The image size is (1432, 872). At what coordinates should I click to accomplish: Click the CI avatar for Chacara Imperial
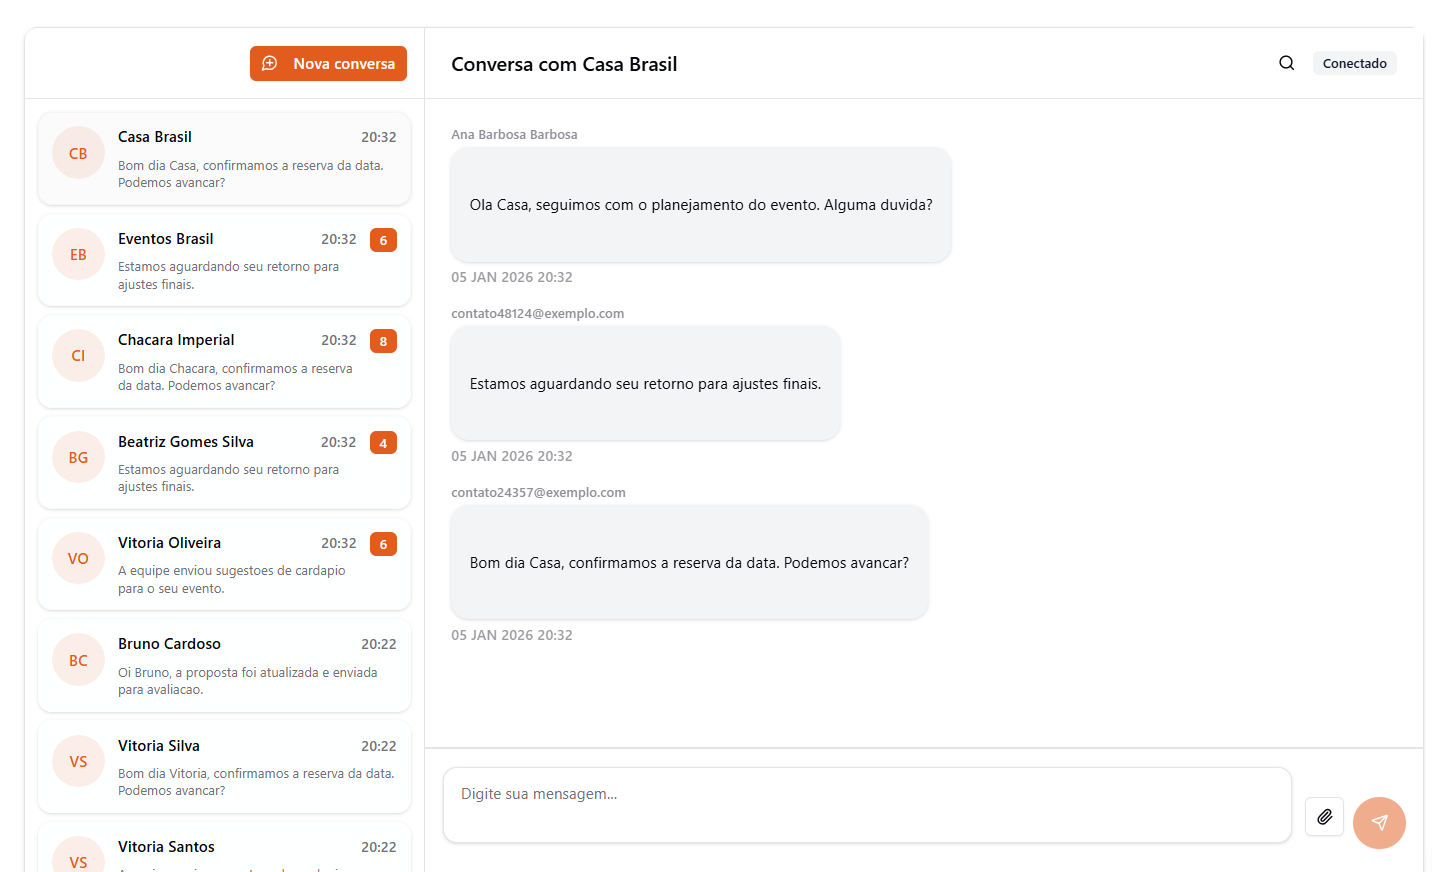pos(78,355)
